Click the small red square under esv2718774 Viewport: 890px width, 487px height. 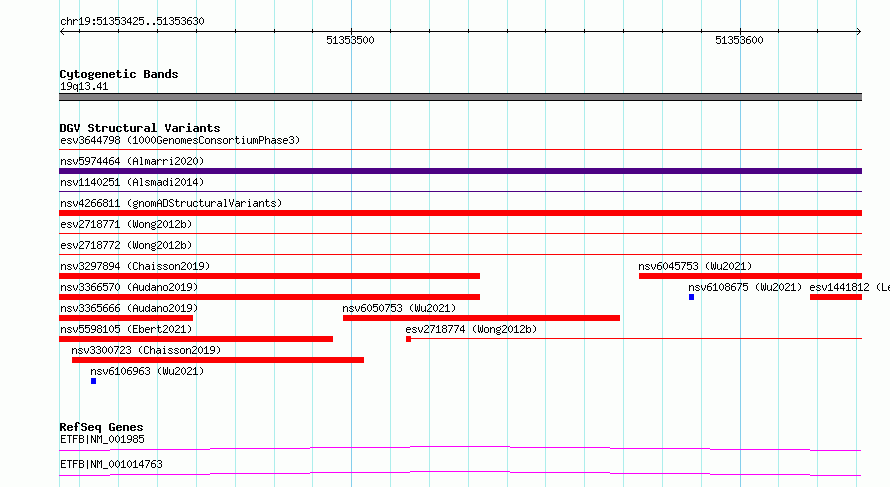point(408,339)
